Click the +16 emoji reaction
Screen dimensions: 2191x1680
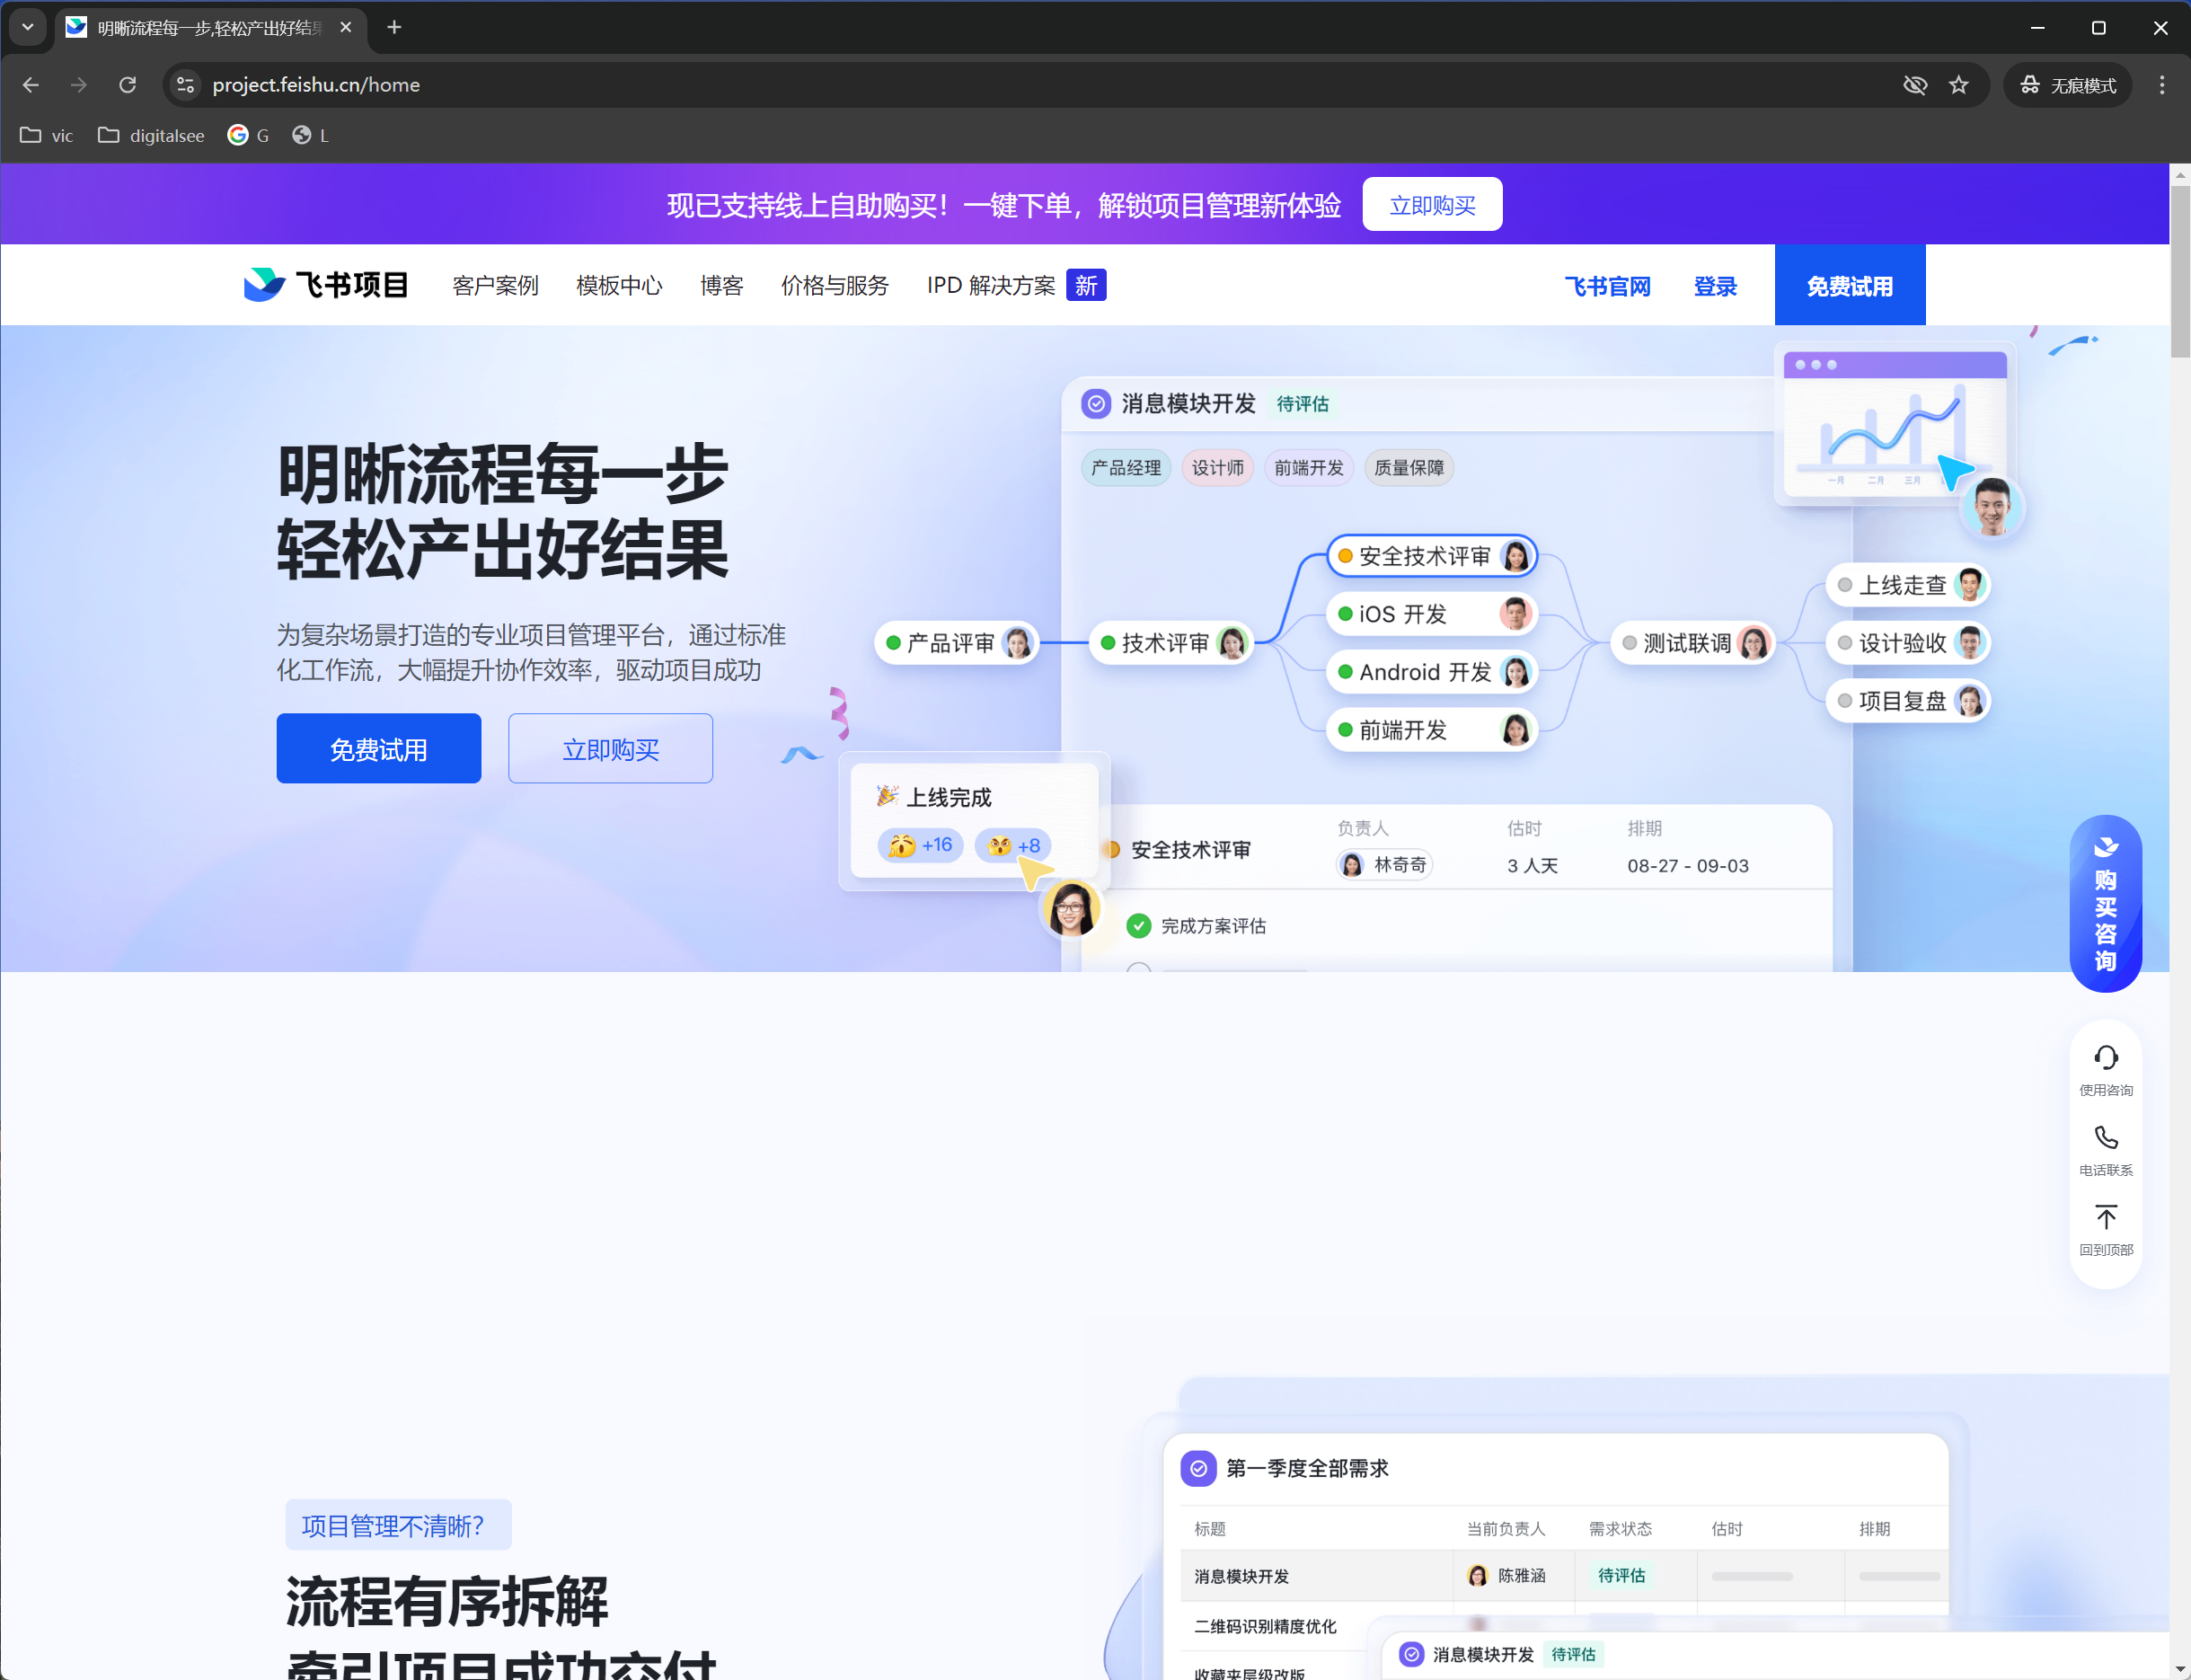tap(920, 845)
